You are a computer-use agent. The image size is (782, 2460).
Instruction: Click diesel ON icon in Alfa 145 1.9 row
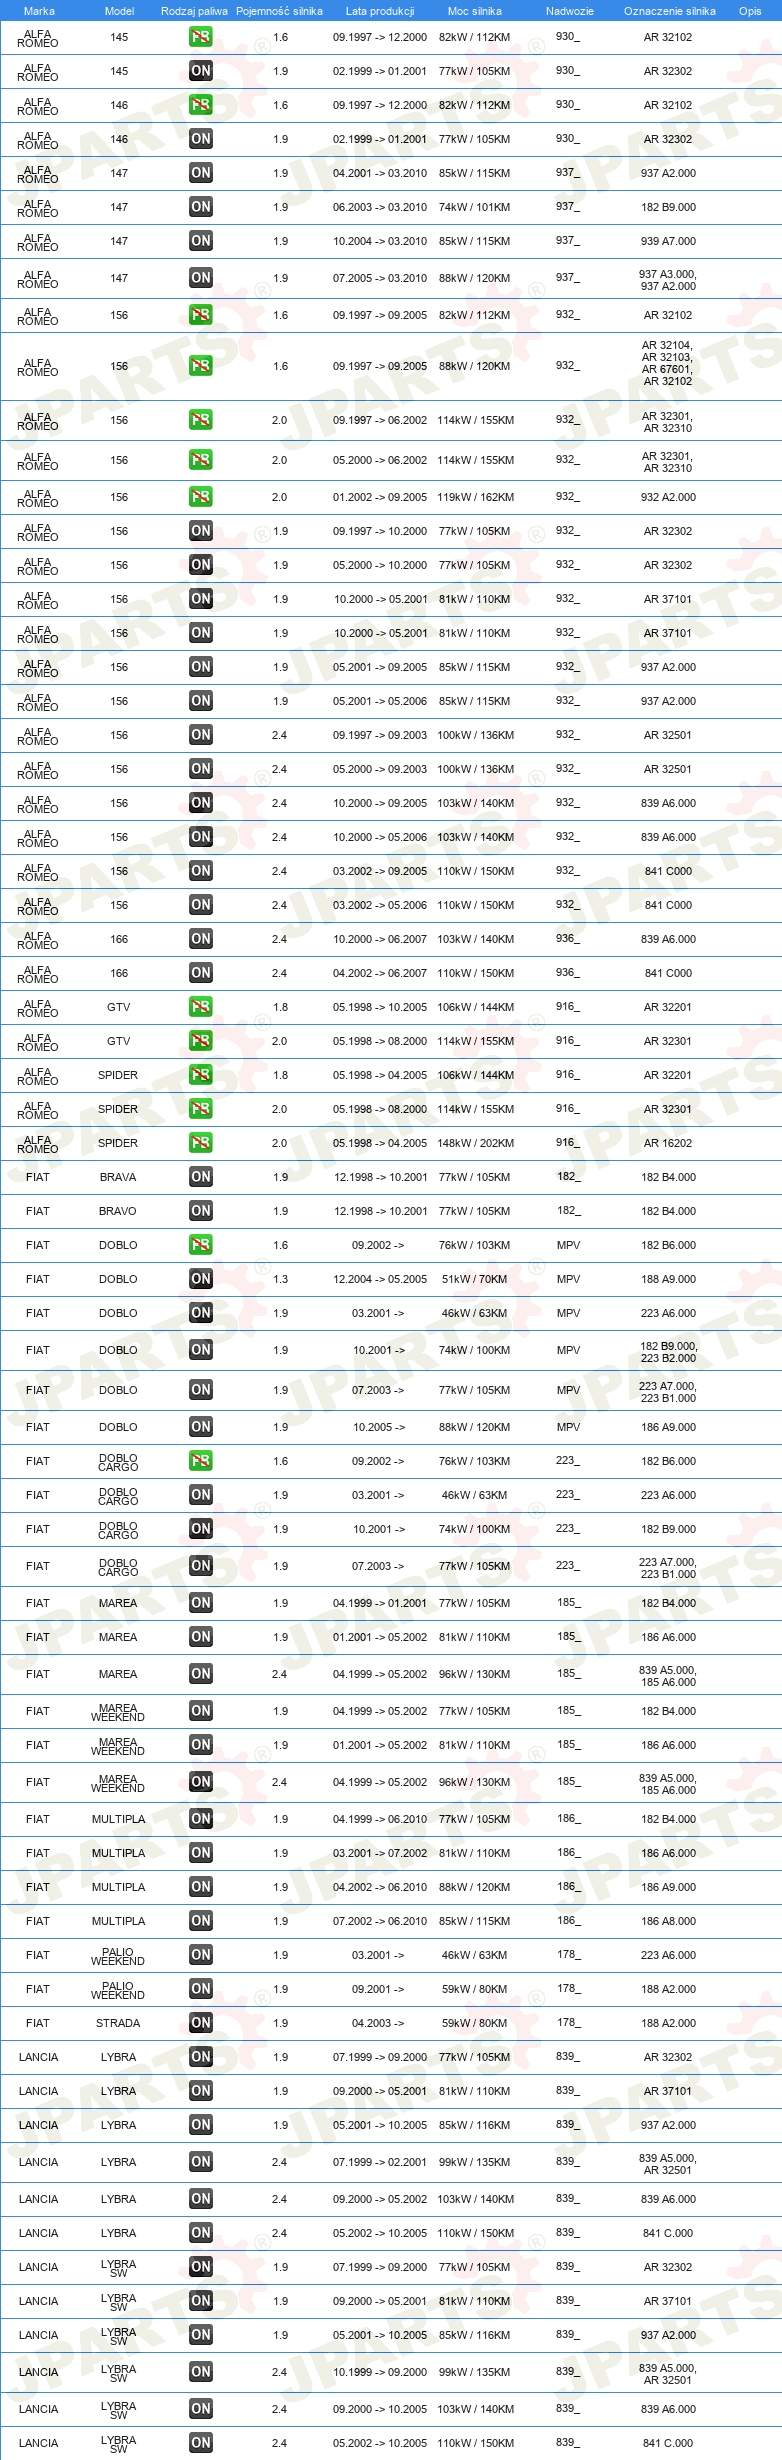click(x=201, y=71)
